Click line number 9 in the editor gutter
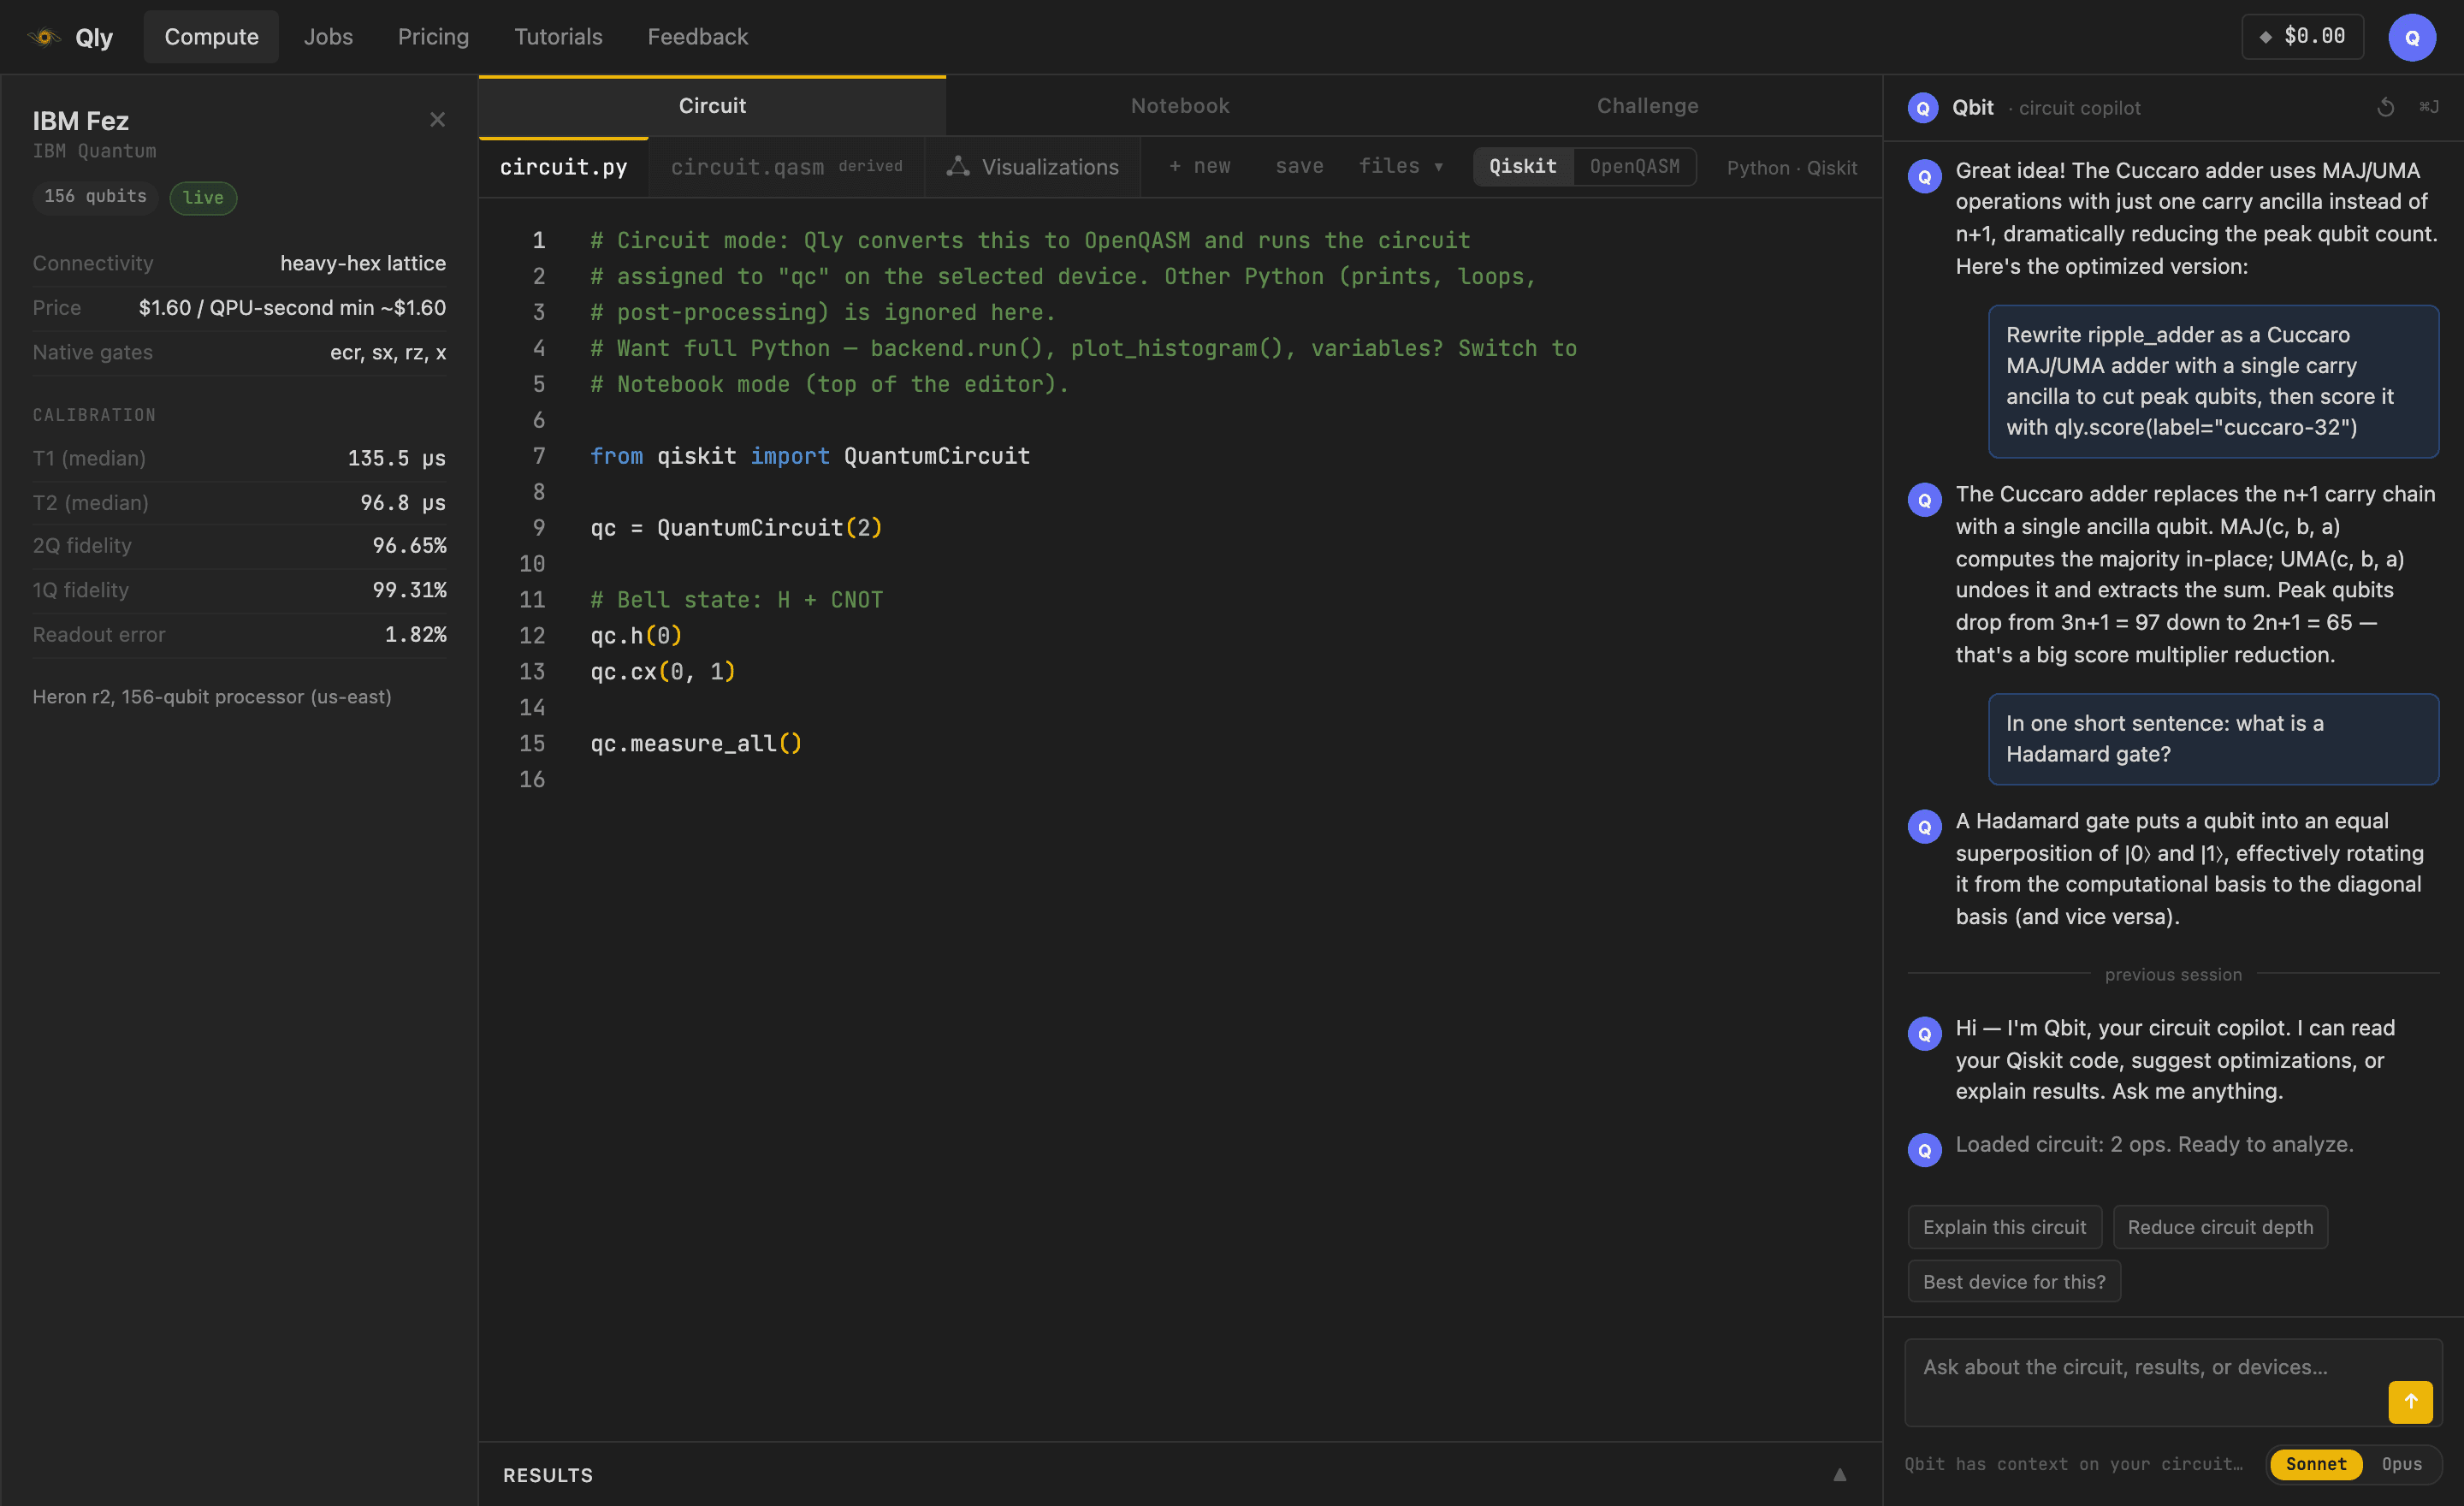The width and height of the screenshot is (2464, 1506). pyautogui.click(x=538, y=527)
